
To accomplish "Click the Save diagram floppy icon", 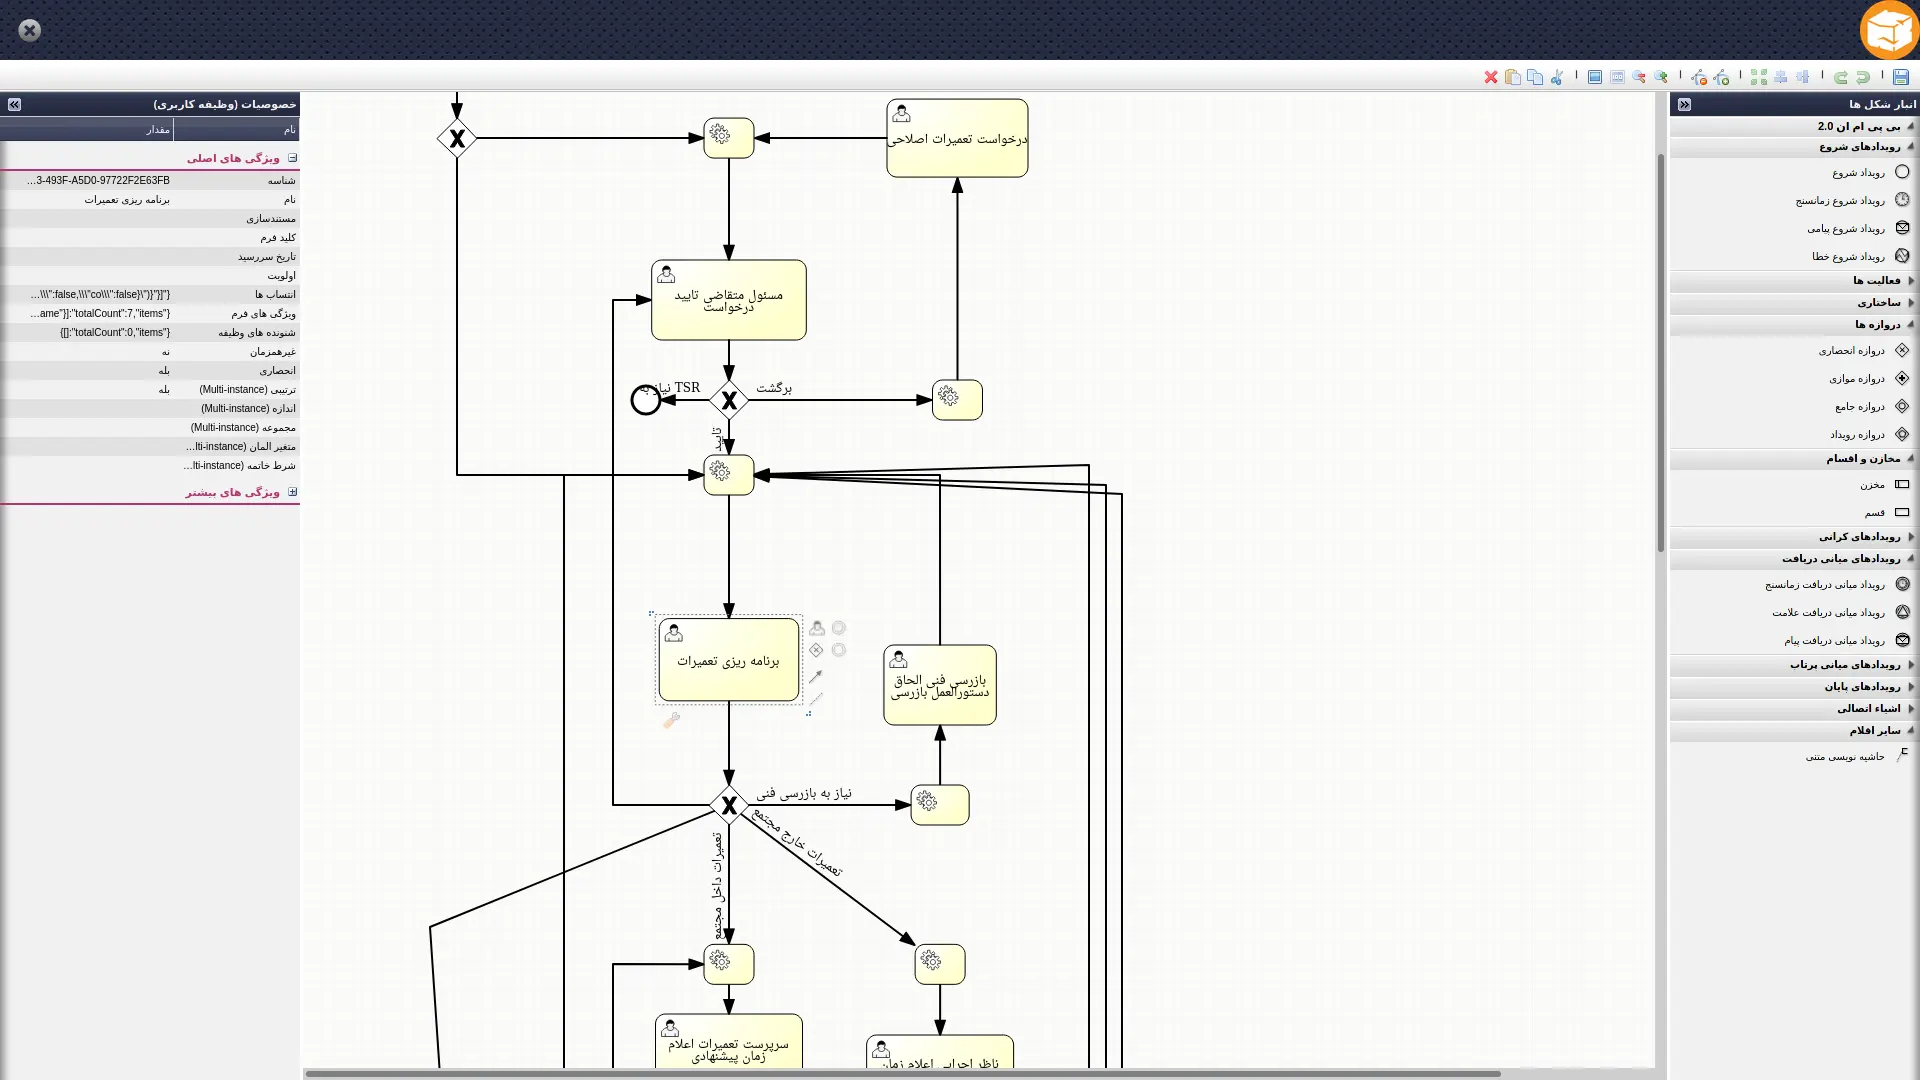I will coord(1901,77).
